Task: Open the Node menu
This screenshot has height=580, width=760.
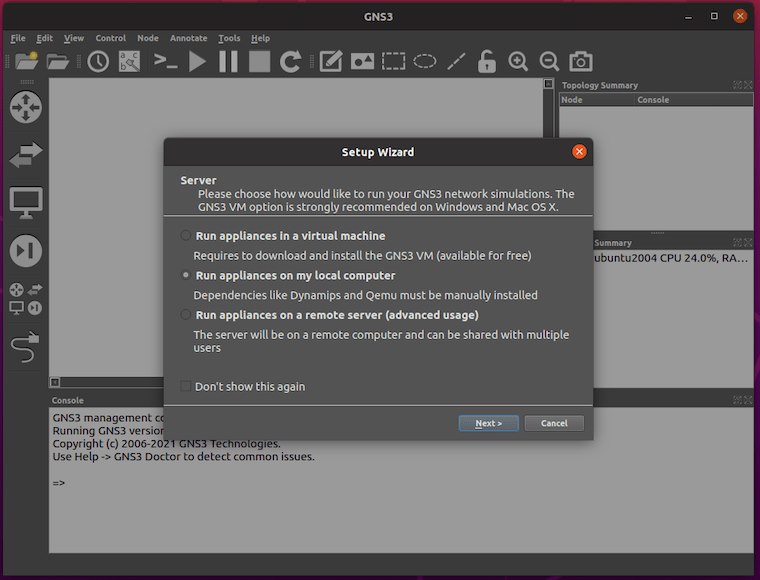Action: (148, 38)
